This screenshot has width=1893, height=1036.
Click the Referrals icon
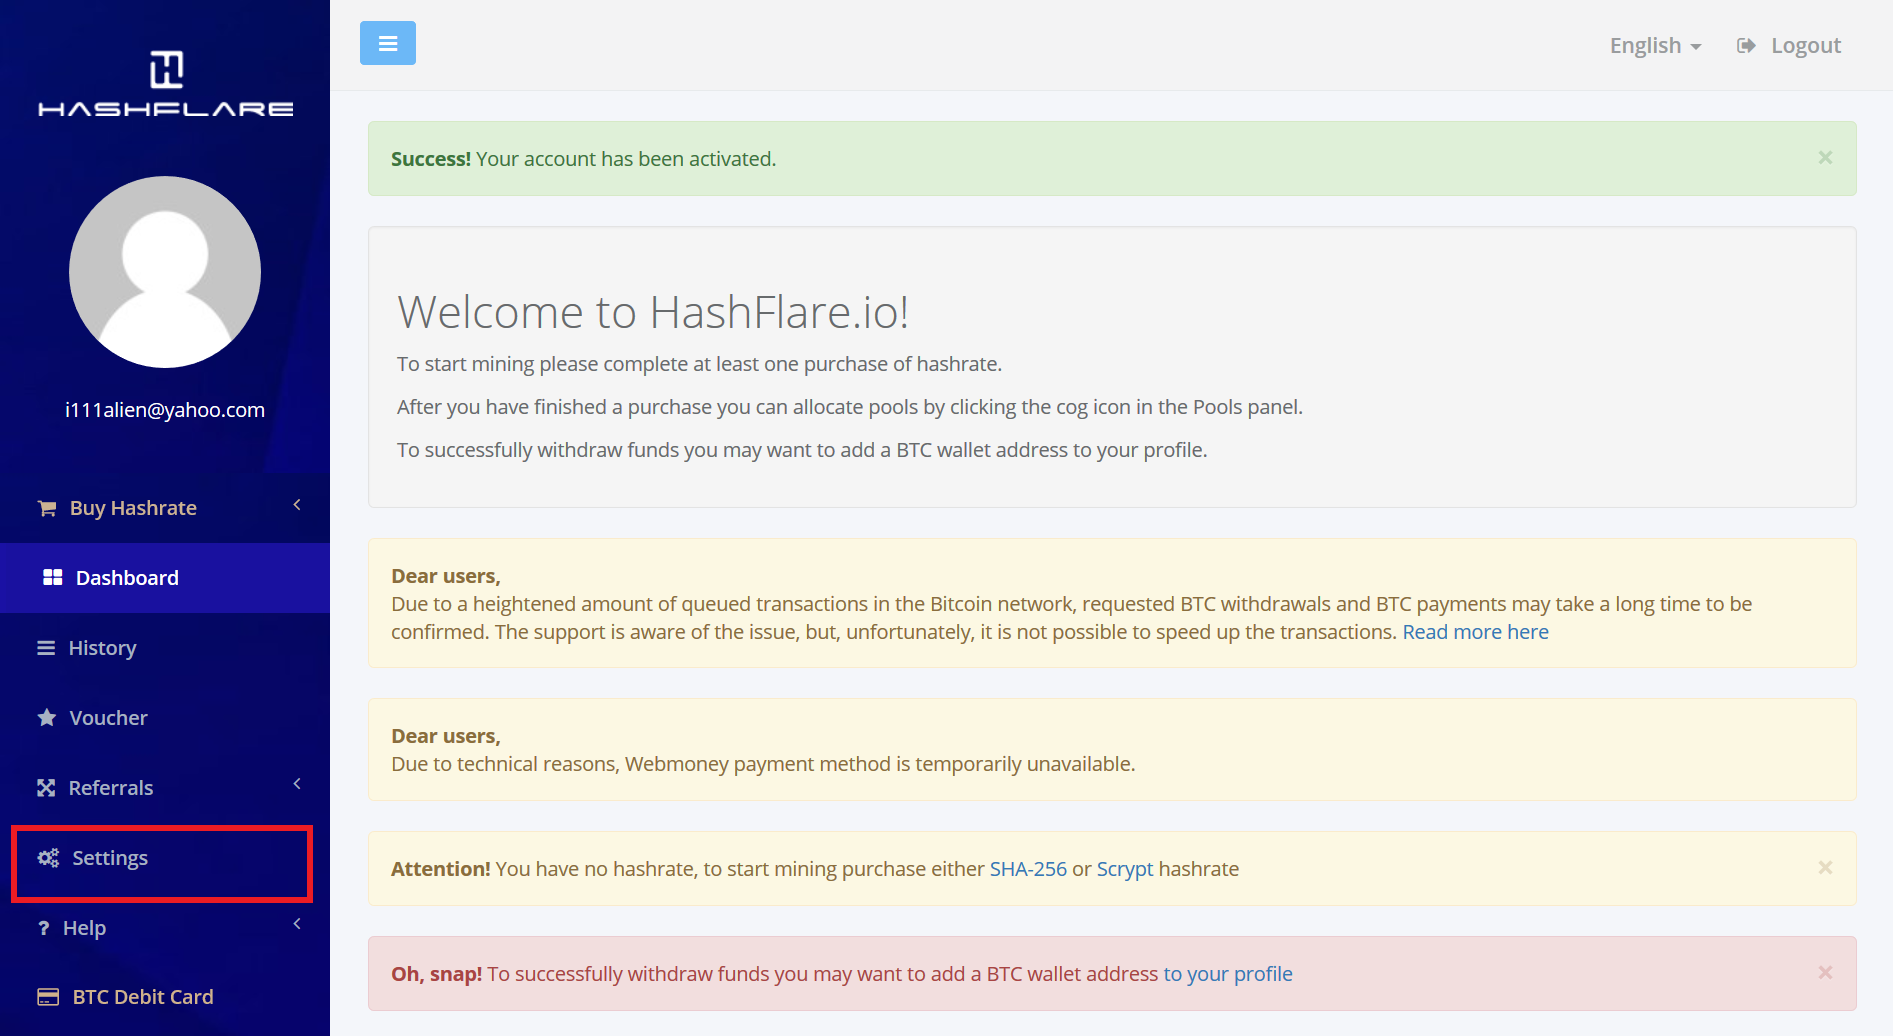pyautogui.click(x=46, y=788)
